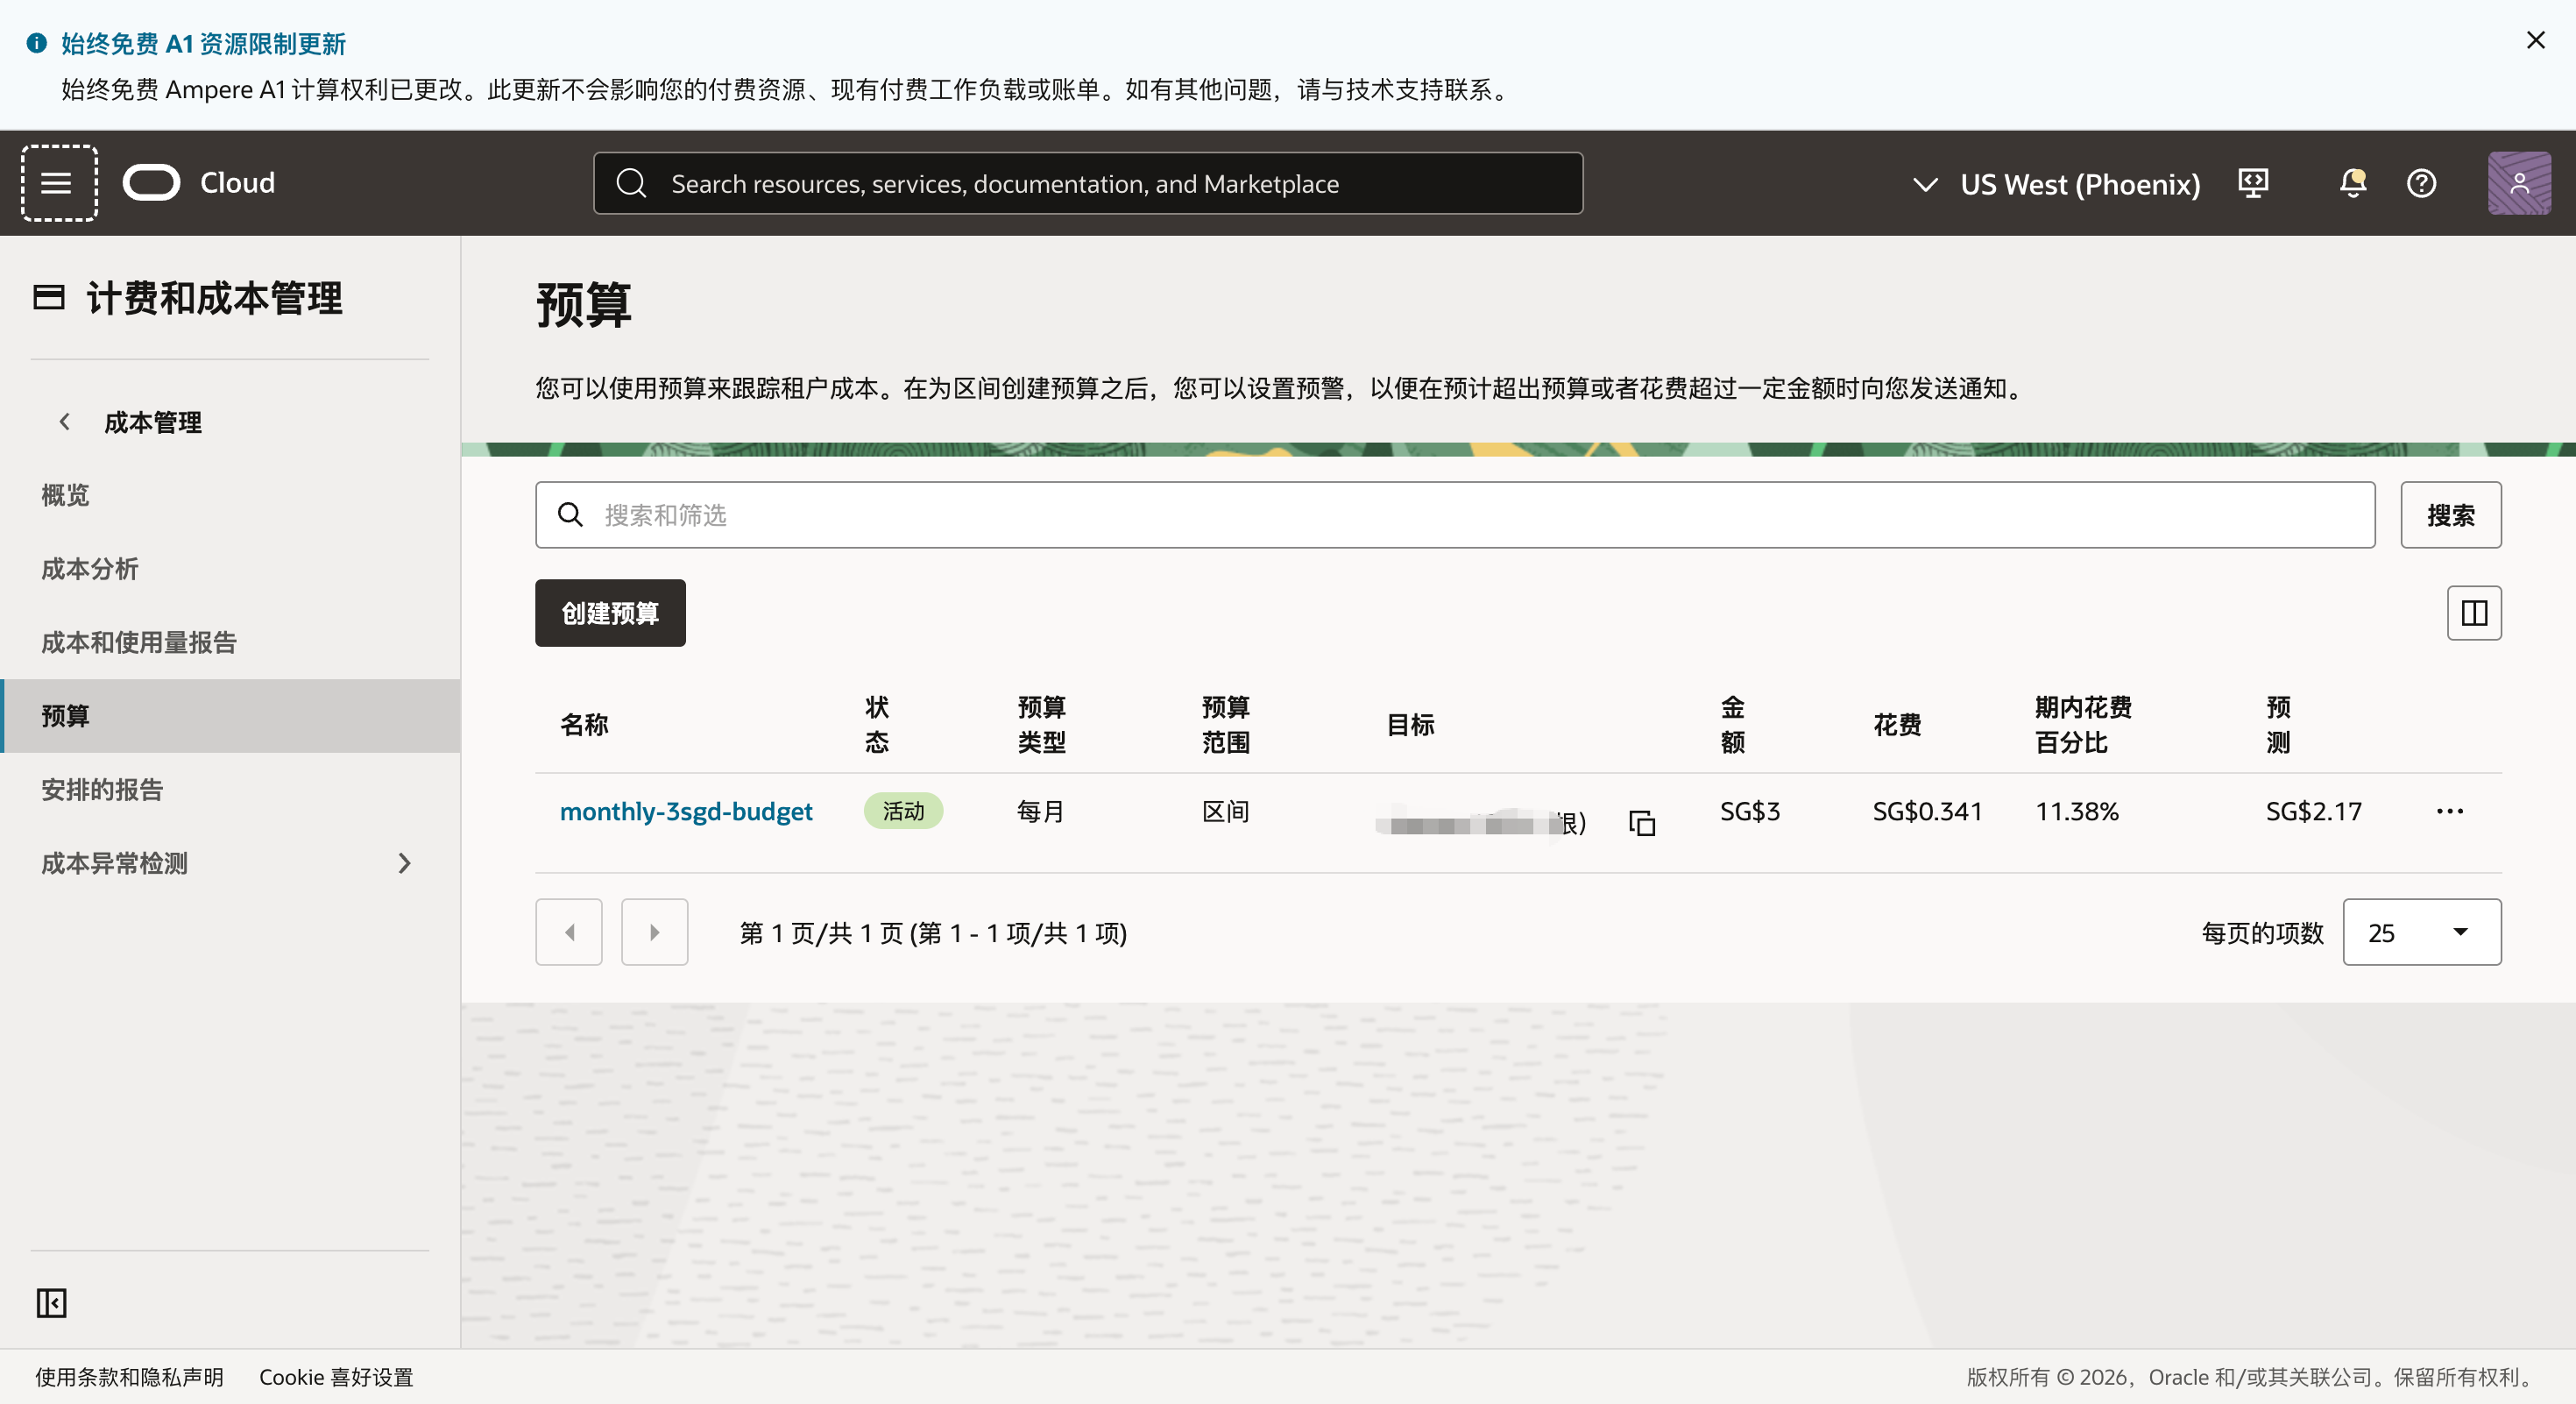2576x1404 pixels.
Task: Click the 预测 column header
Action: point(2279,725)
